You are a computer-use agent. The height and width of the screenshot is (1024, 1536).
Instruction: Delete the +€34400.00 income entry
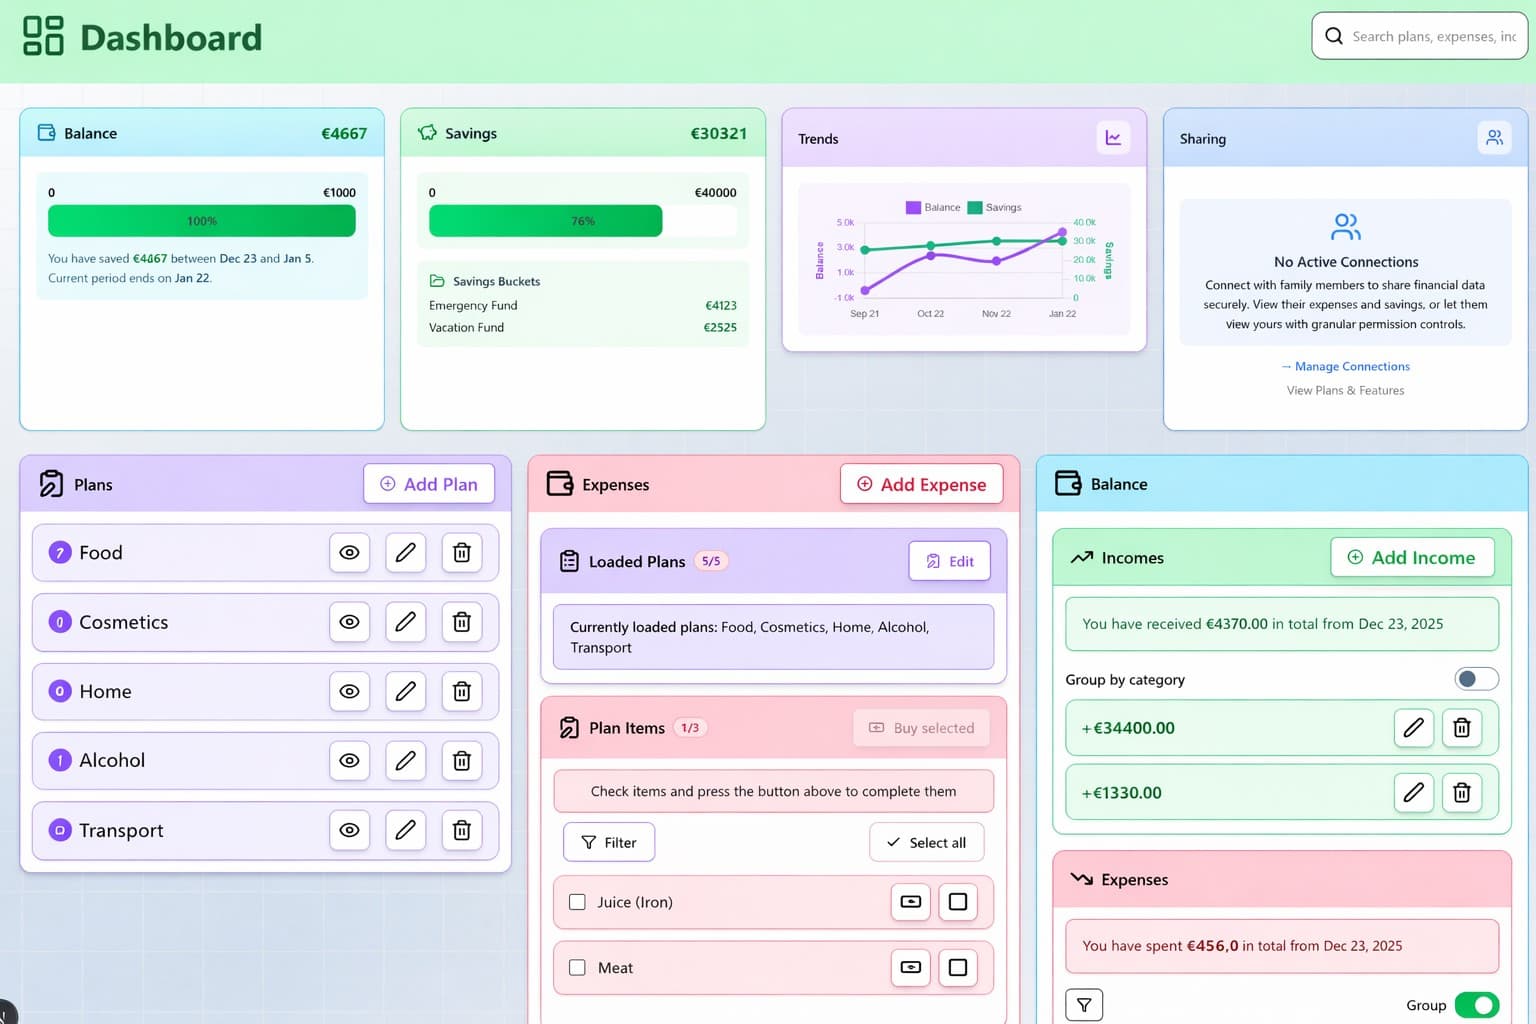[1462, 728]
